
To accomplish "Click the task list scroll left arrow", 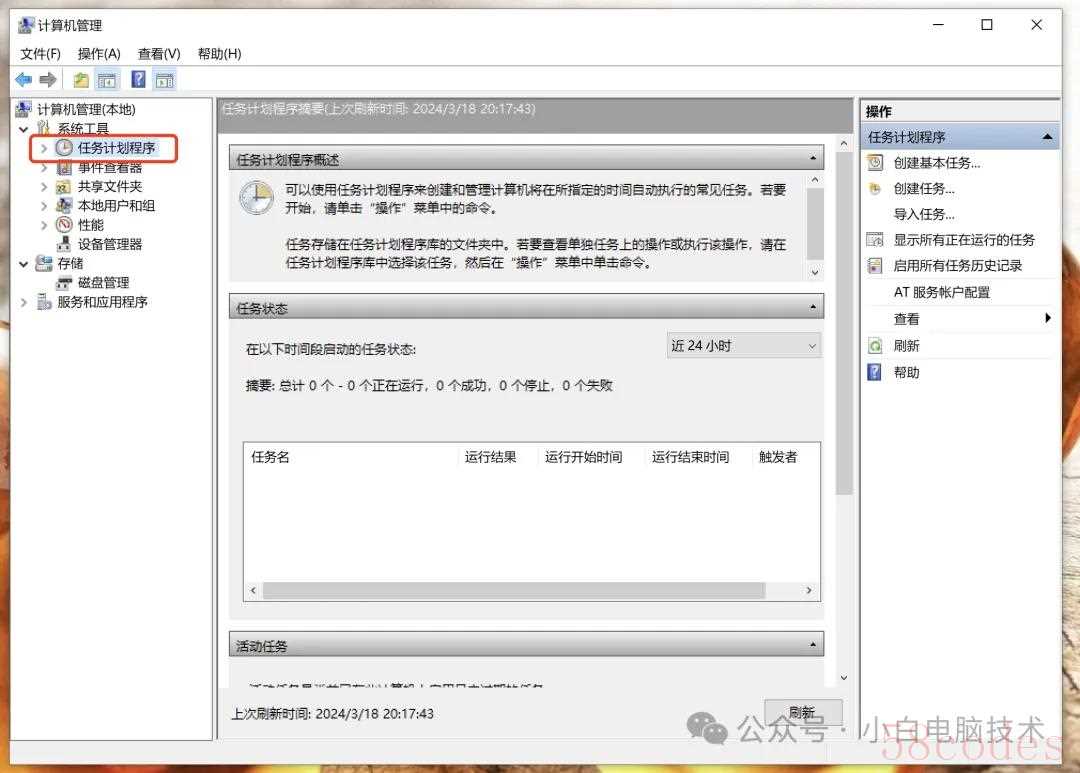I will (253, 590).
